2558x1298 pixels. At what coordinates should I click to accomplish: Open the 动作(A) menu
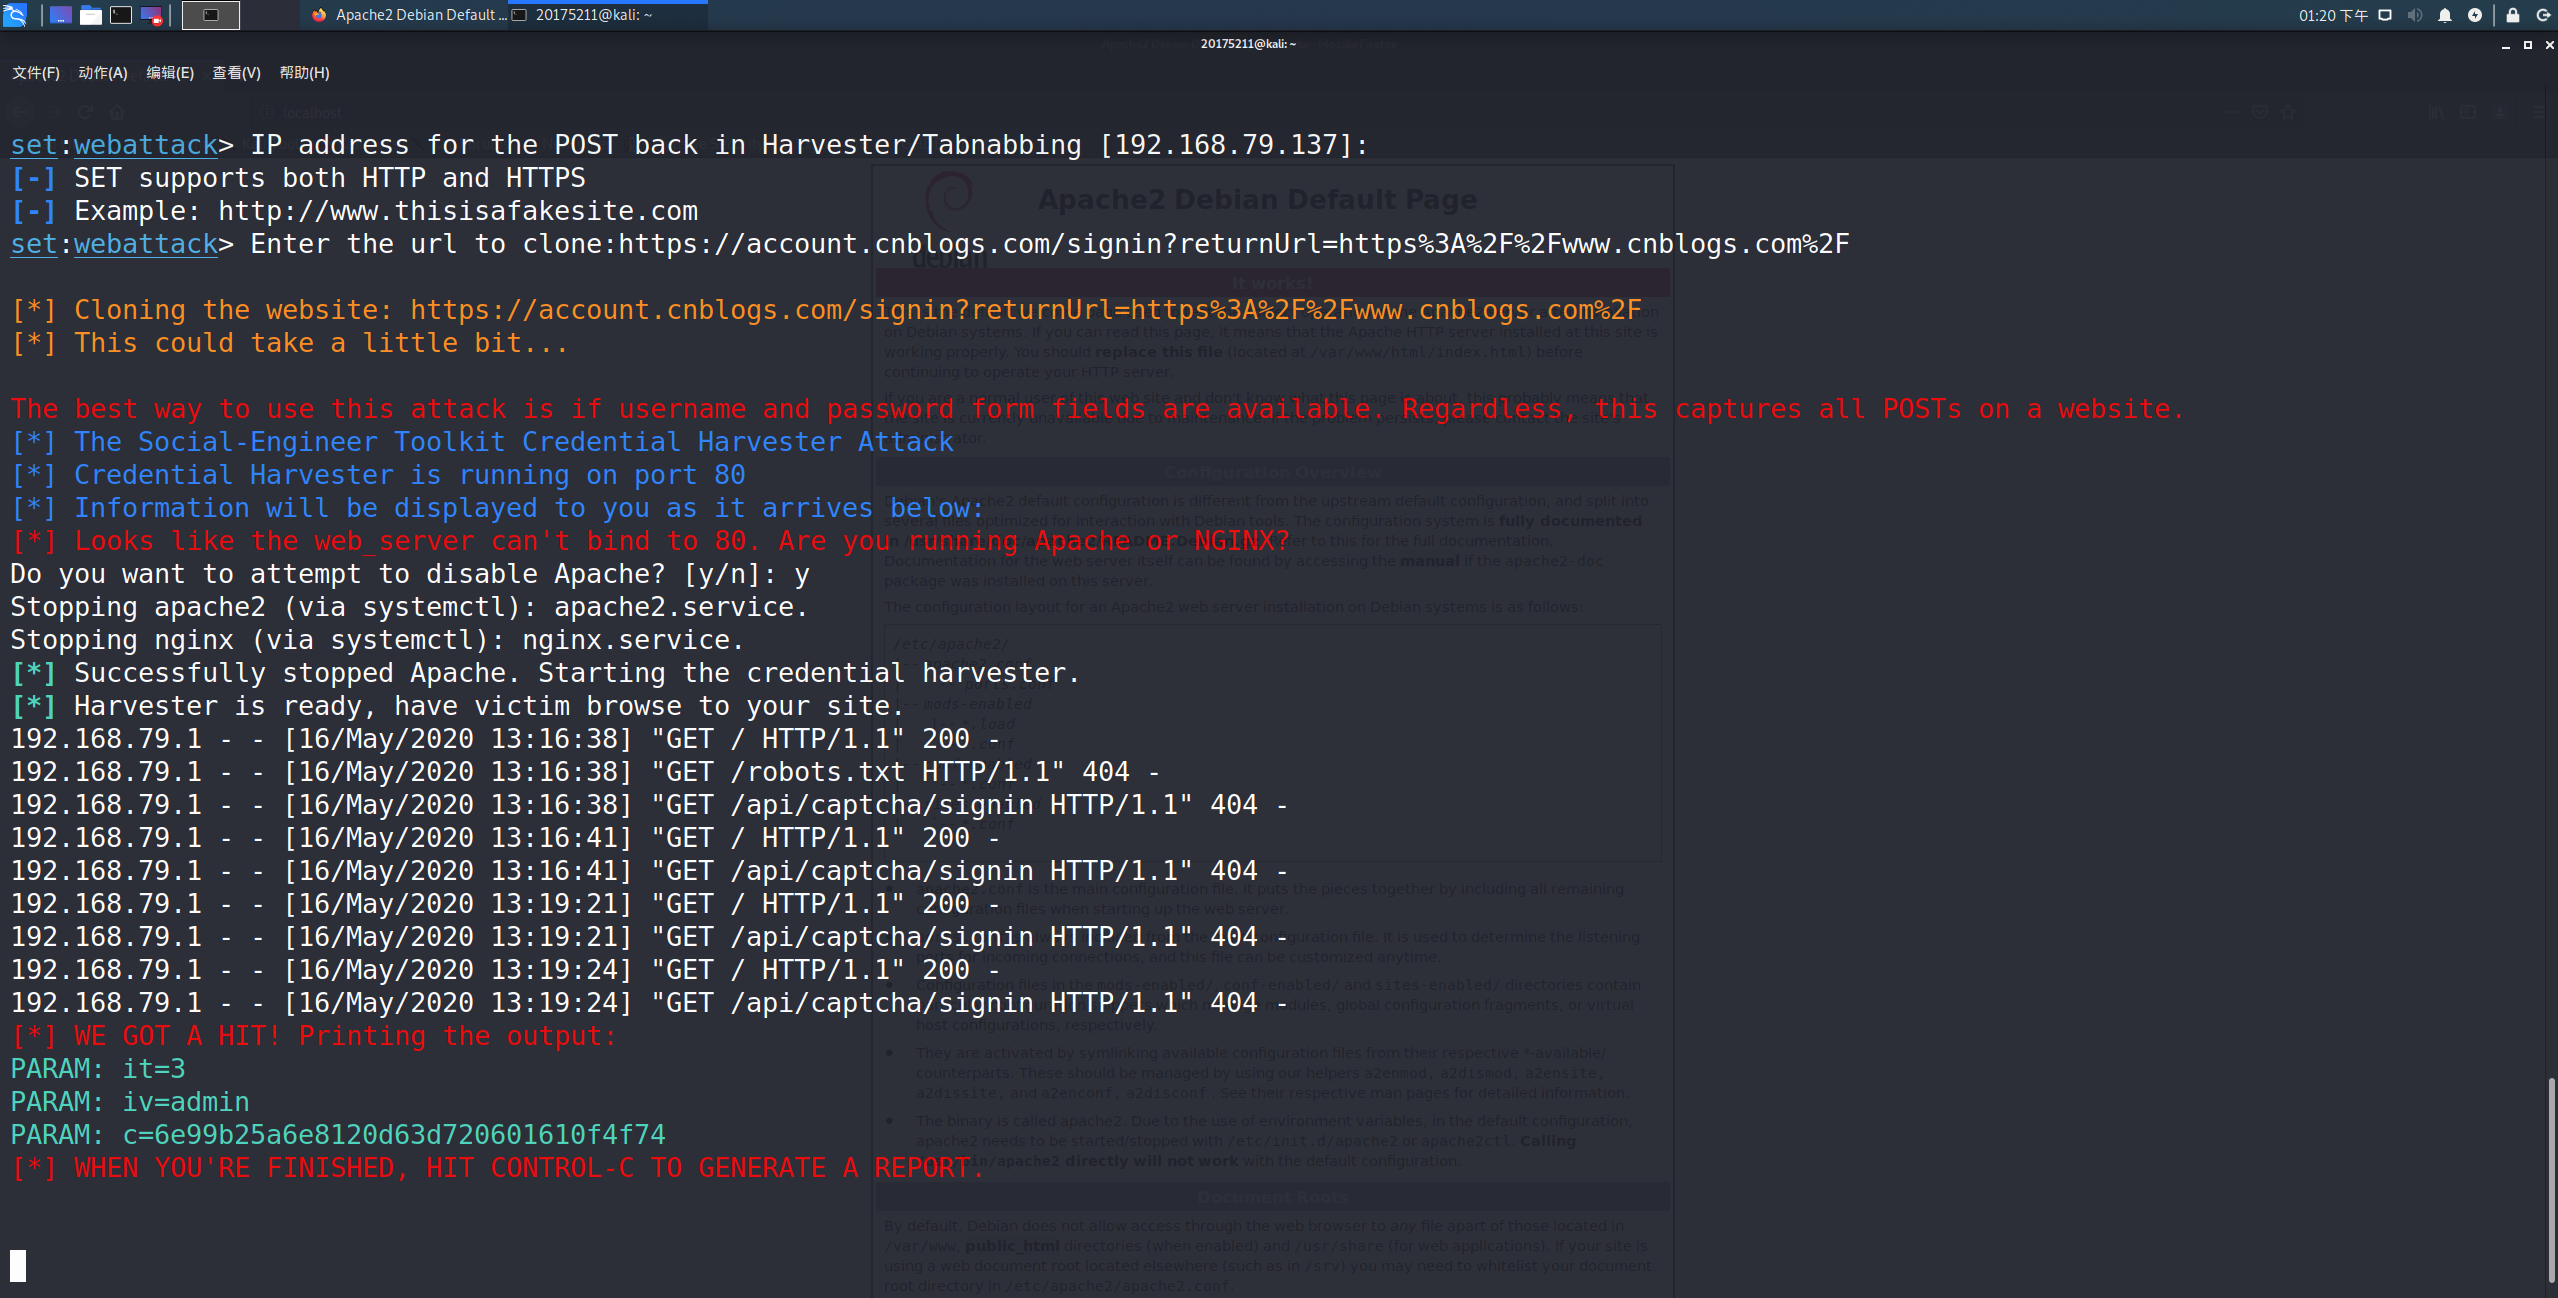[x=103, y=73]
